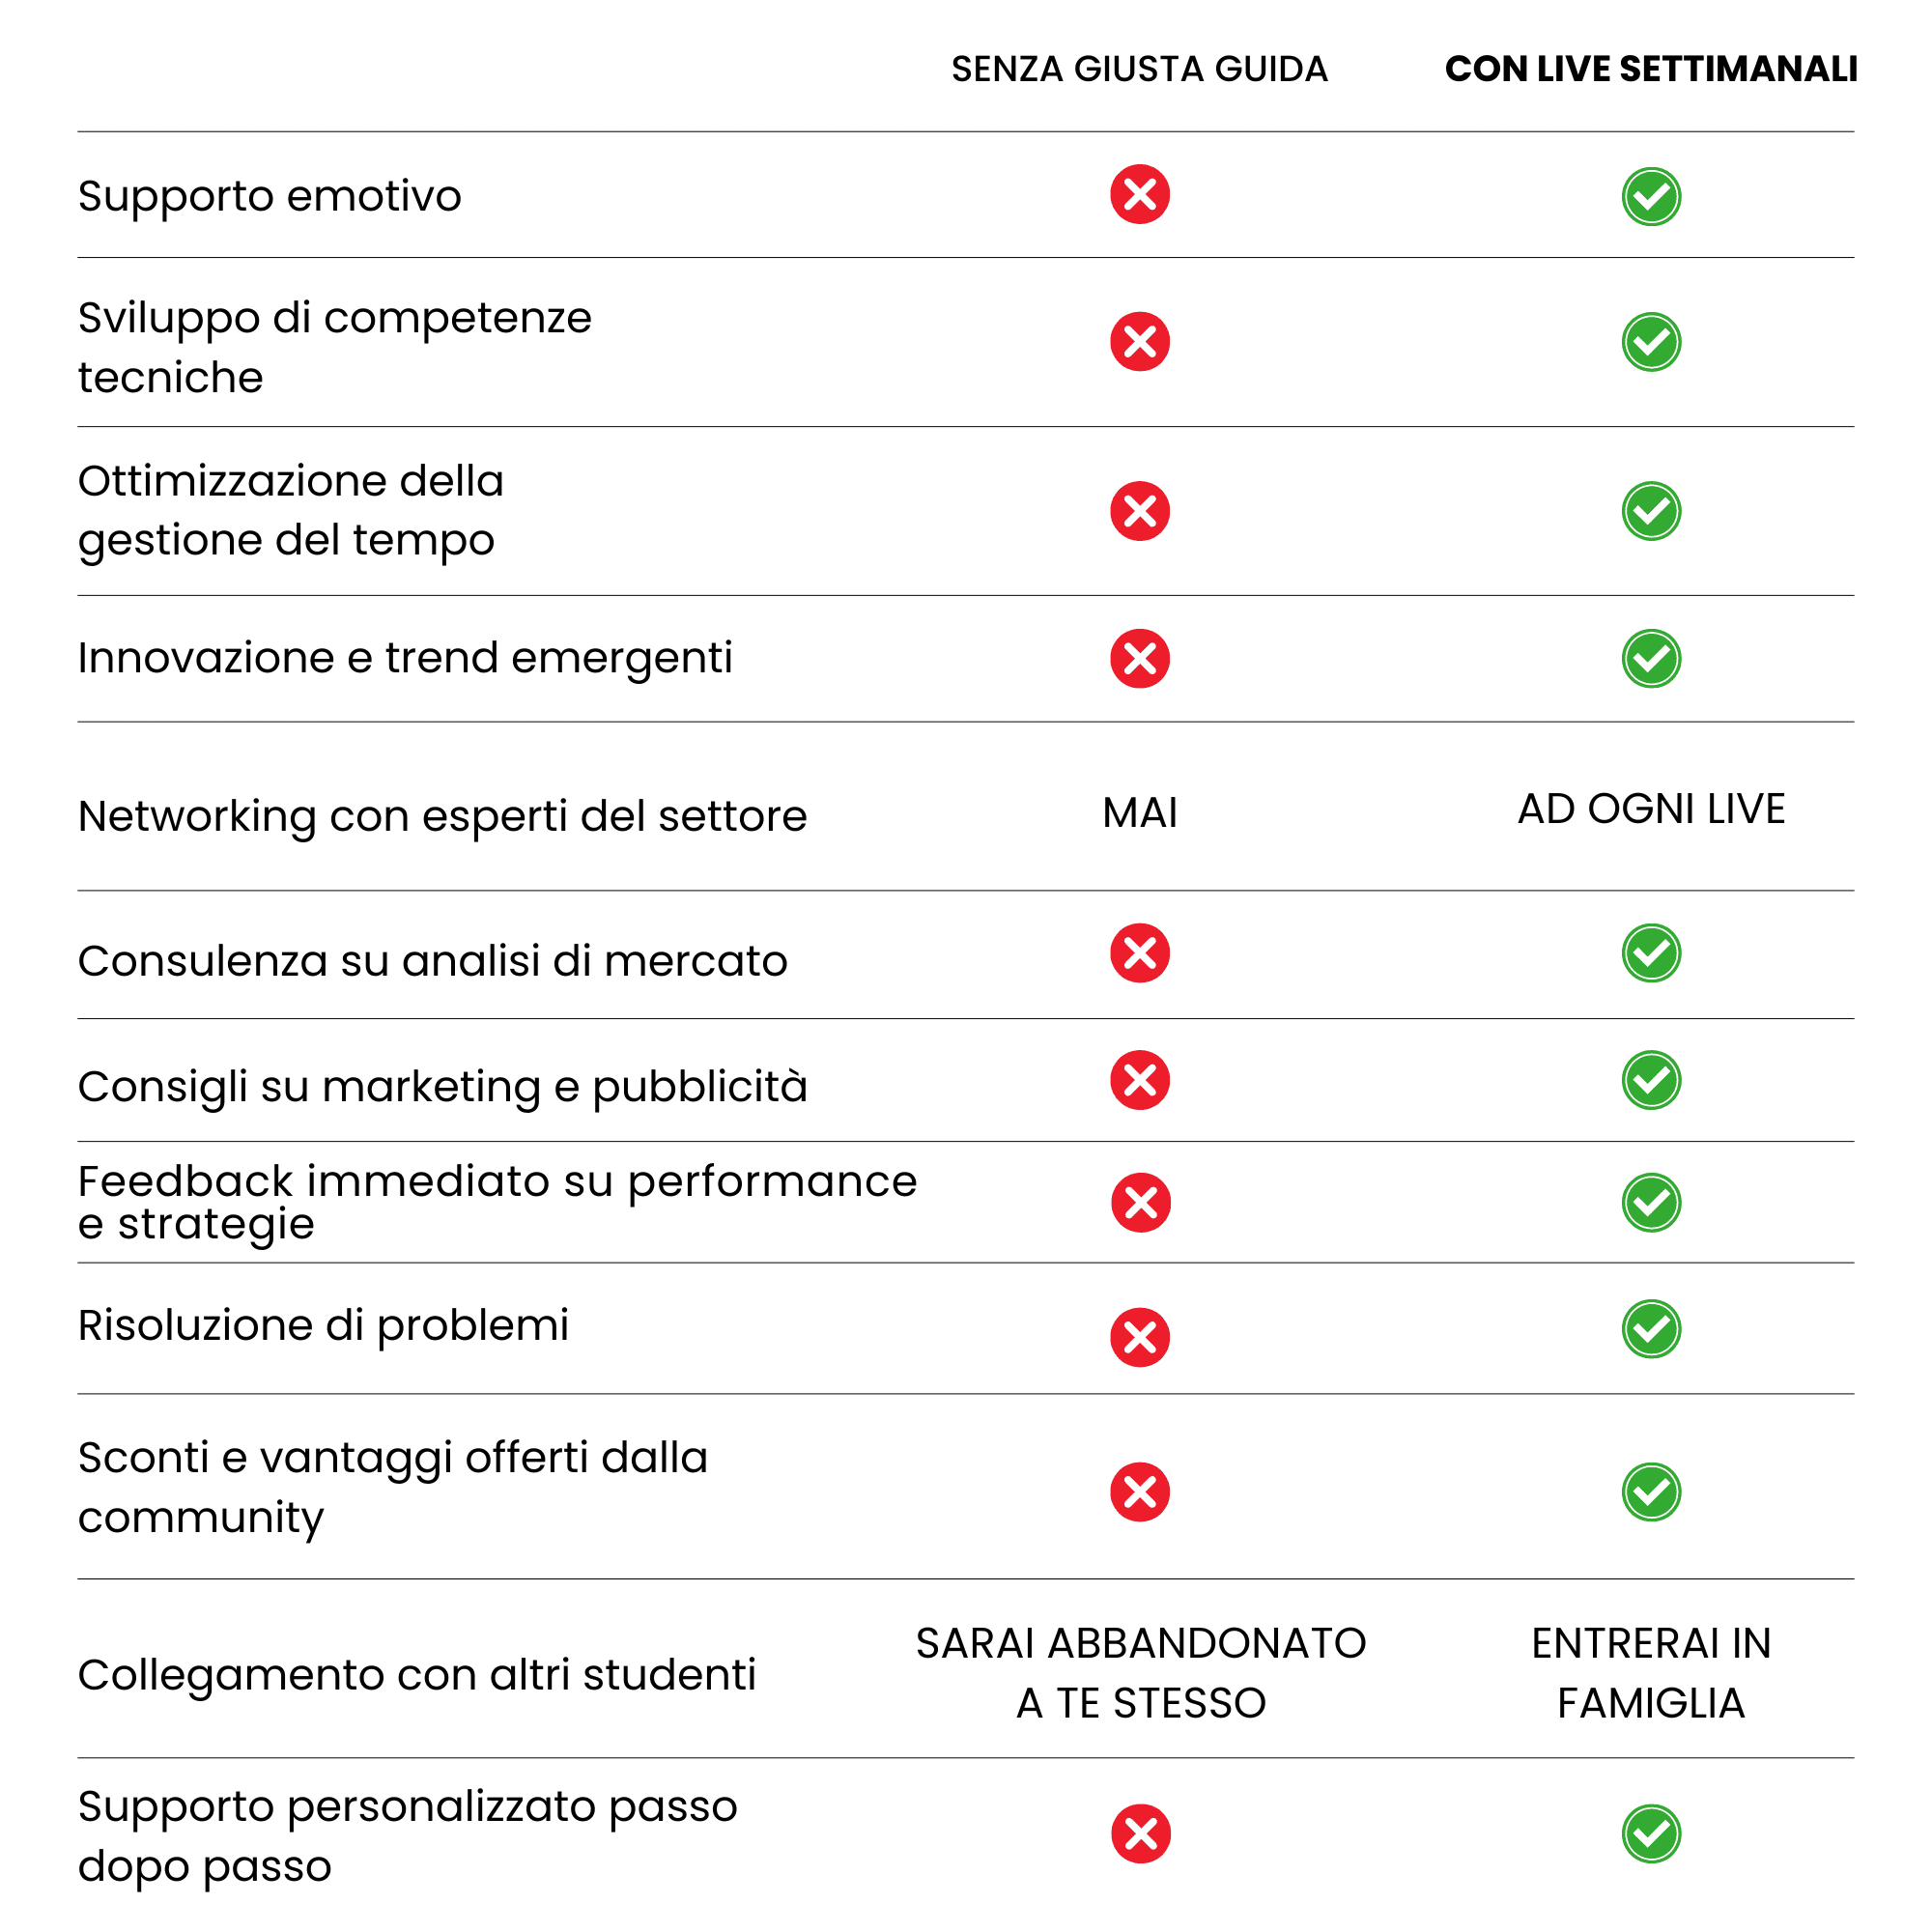
Task: Click green check in Innovazione e trend emergenti row
Action: coord(1651,658)
